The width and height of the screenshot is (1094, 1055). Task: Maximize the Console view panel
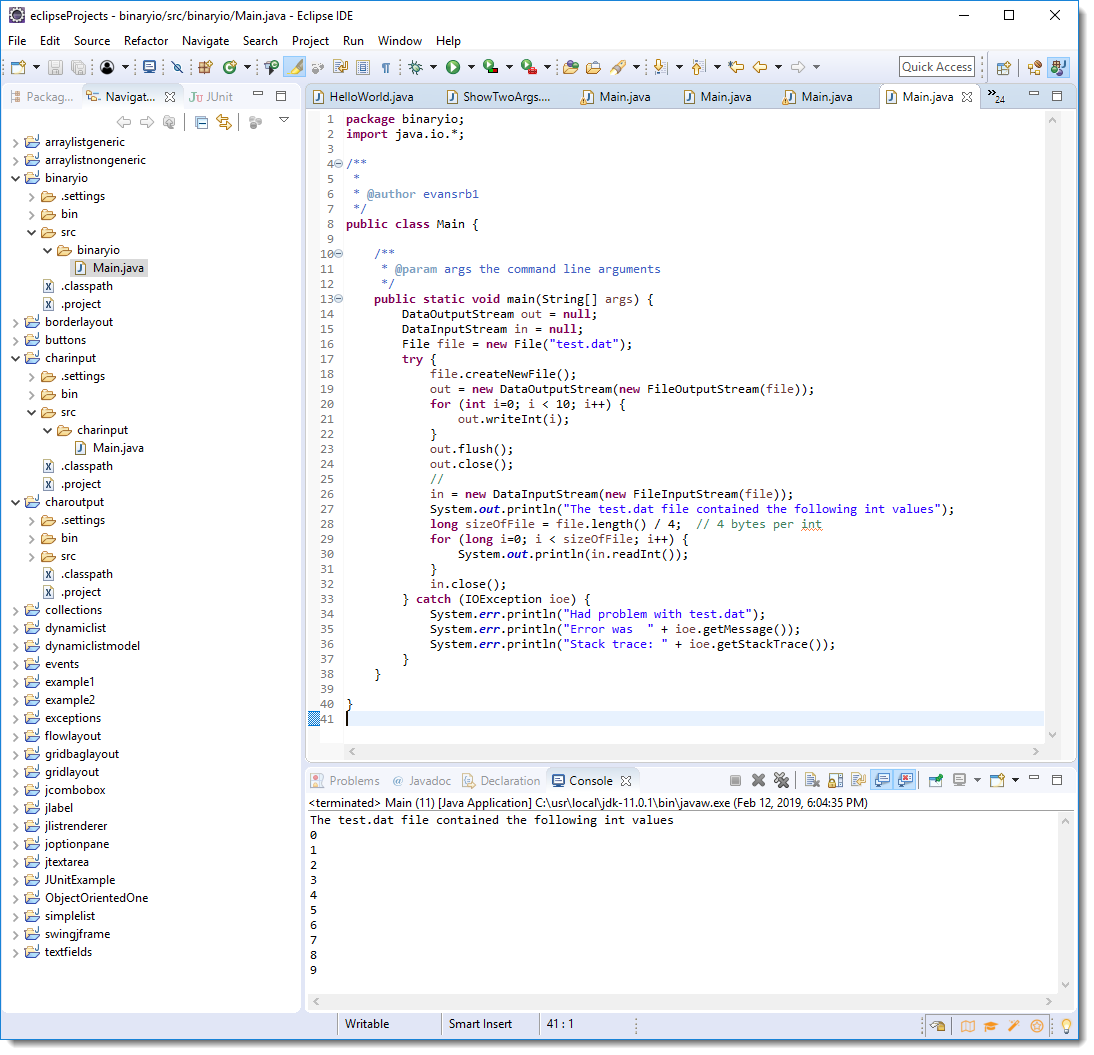click(x=1057, y=779)
